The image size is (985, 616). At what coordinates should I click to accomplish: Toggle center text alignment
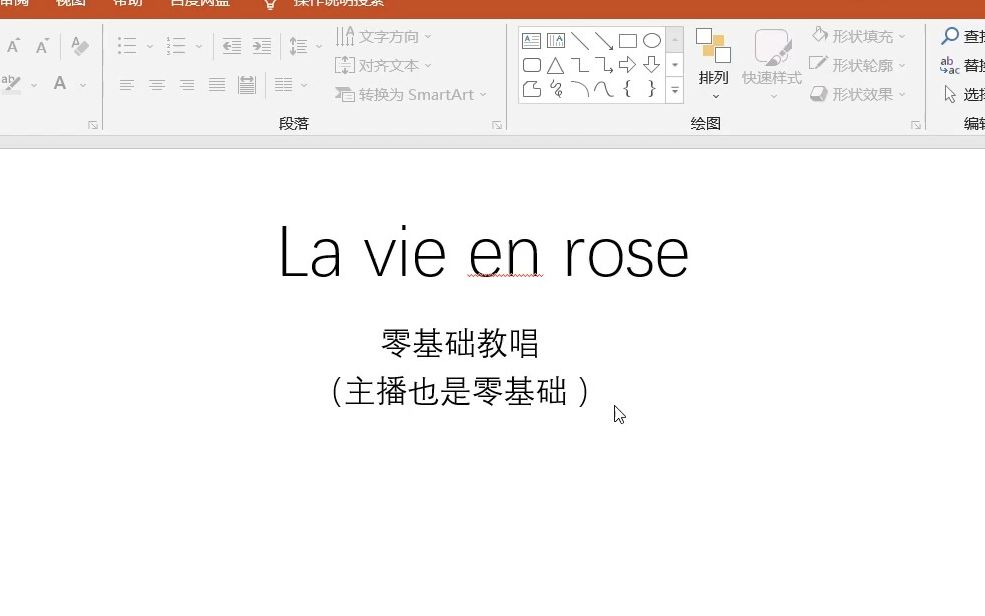(157, 85)
